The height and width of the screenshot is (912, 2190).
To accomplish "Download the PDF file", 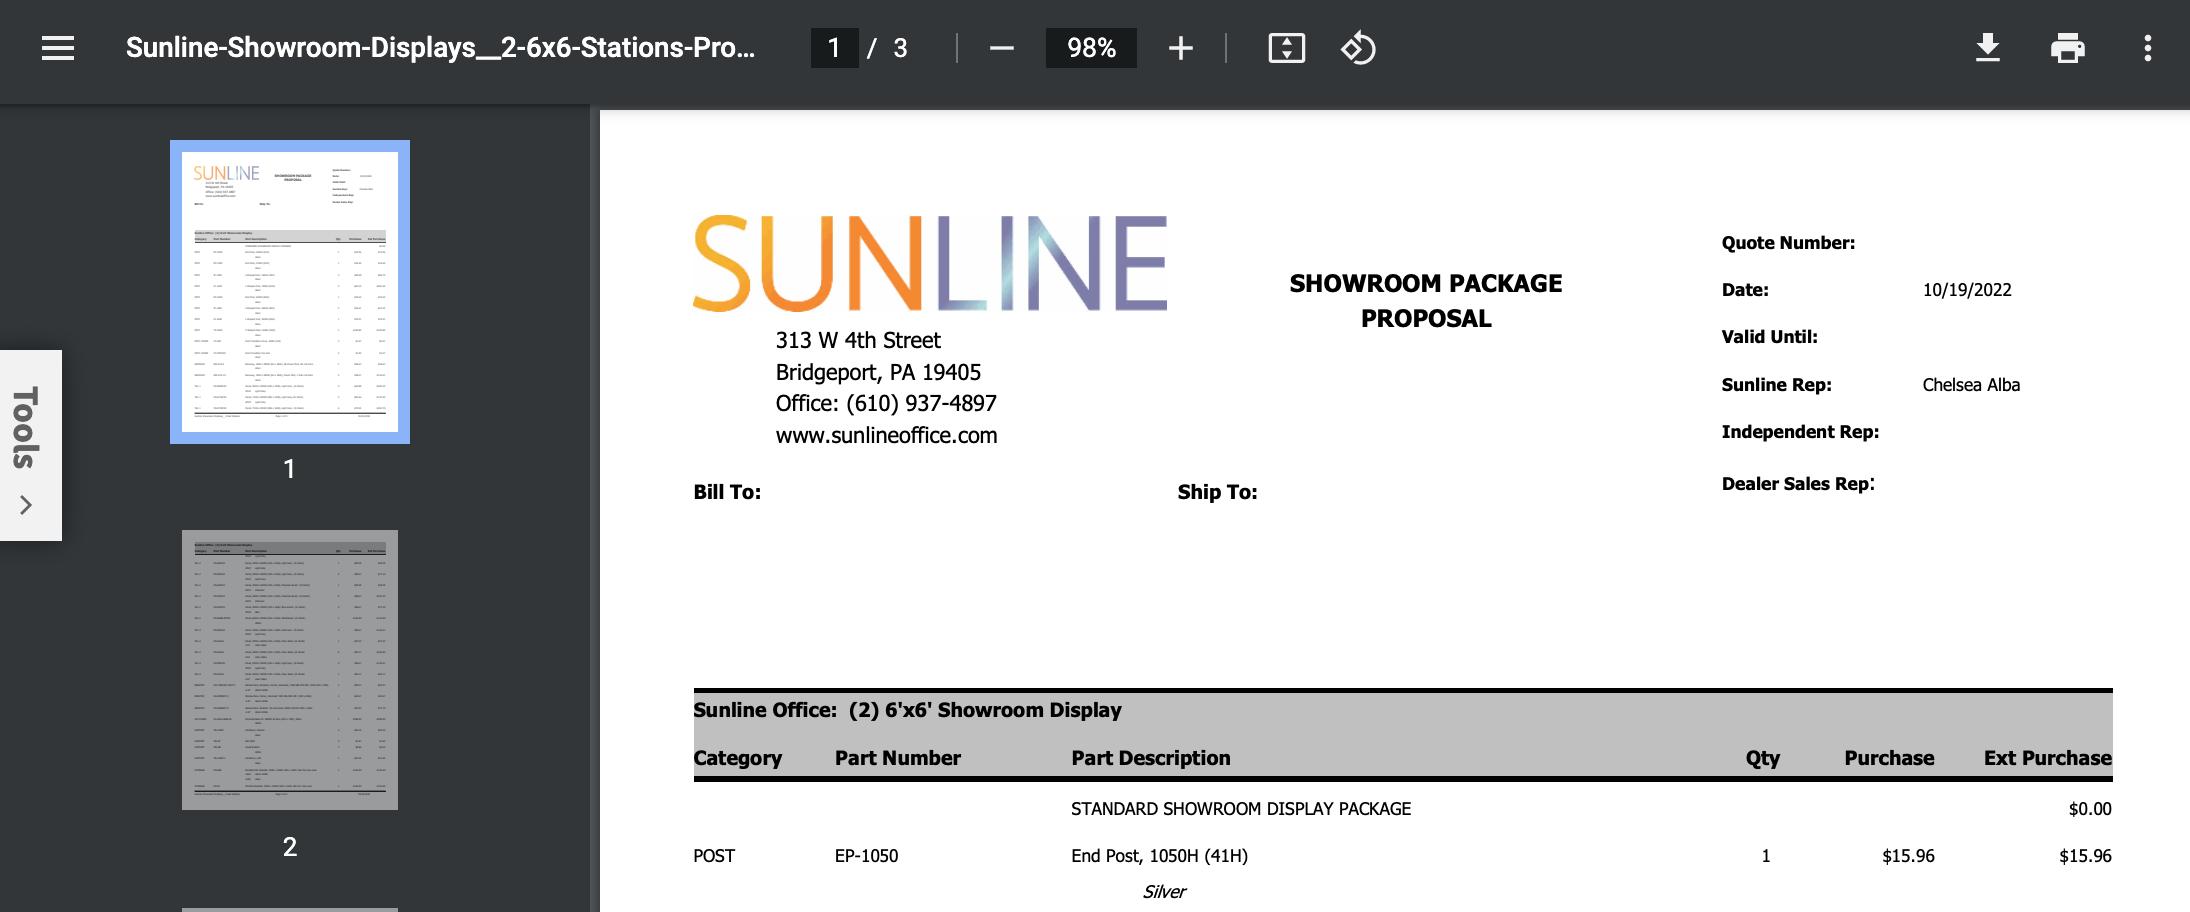I will pos(1987,48).
